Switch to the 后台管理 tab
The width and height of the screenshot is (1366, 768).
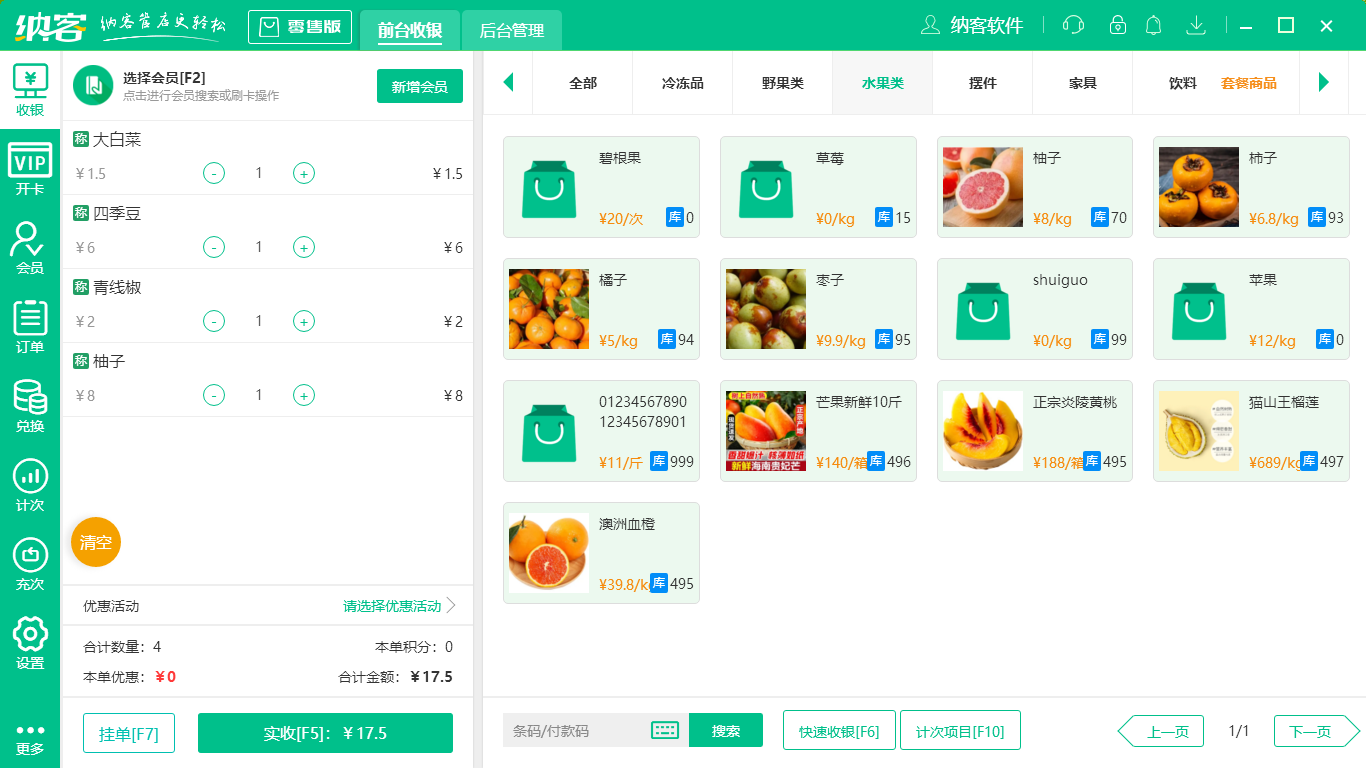pyautogui.click(x=511, y=30)
